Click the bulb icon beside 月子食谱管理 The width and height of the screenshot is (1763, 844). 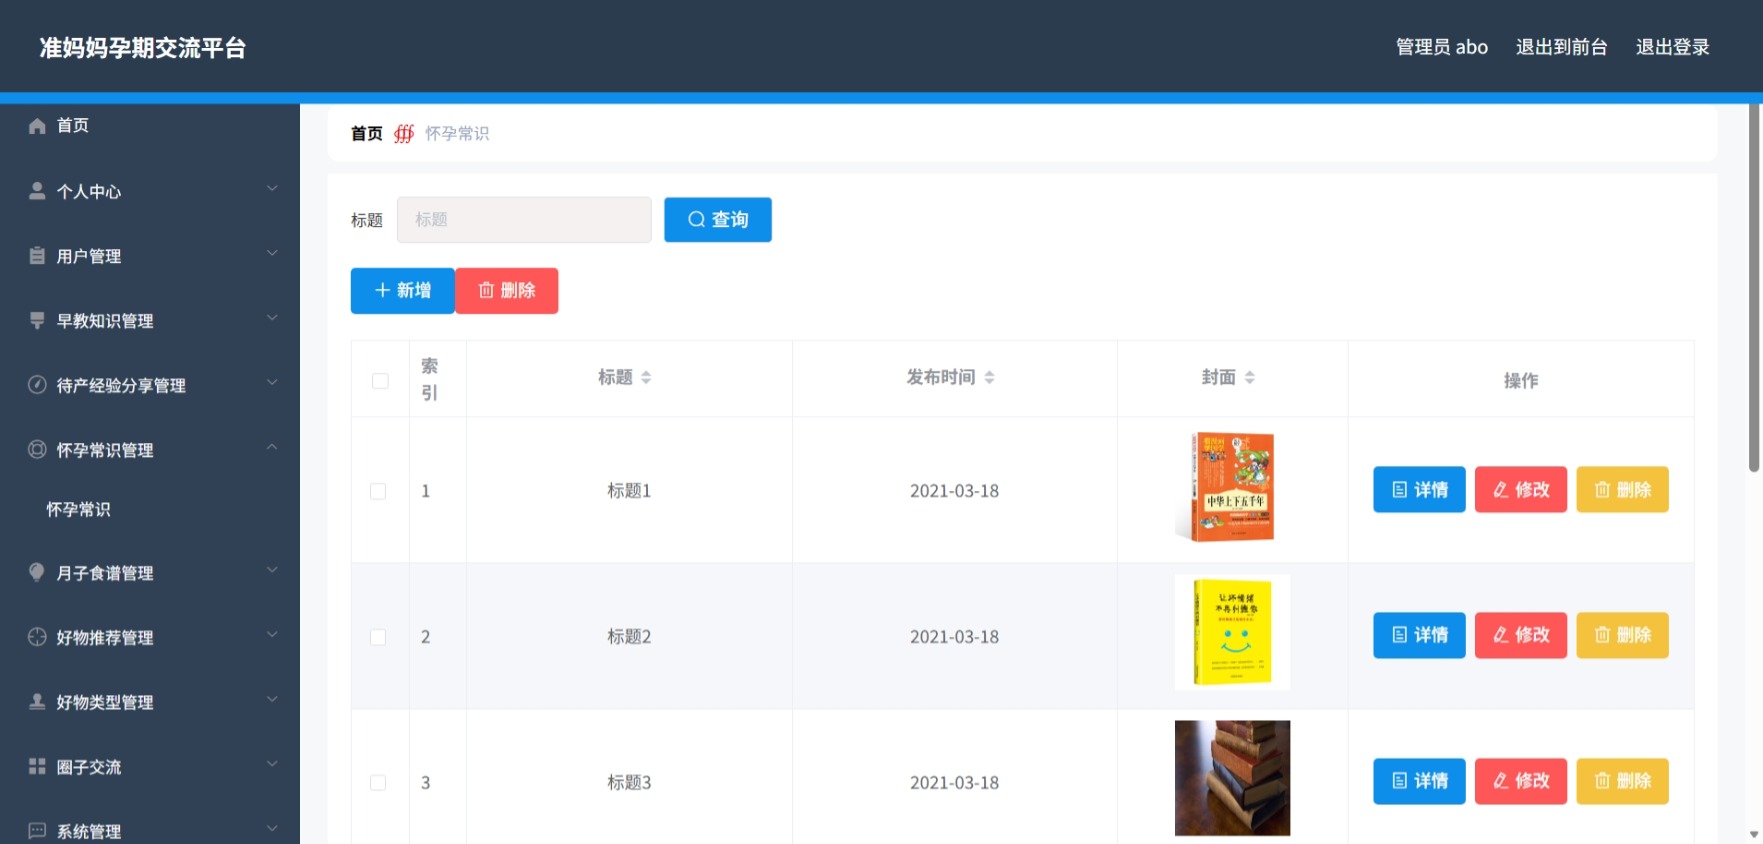click(37, 572)
